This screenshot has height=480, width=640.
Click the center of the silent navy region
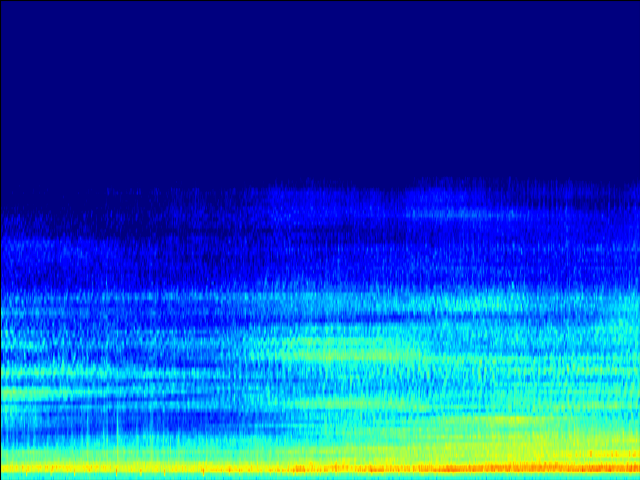click(x=320, y=95)
